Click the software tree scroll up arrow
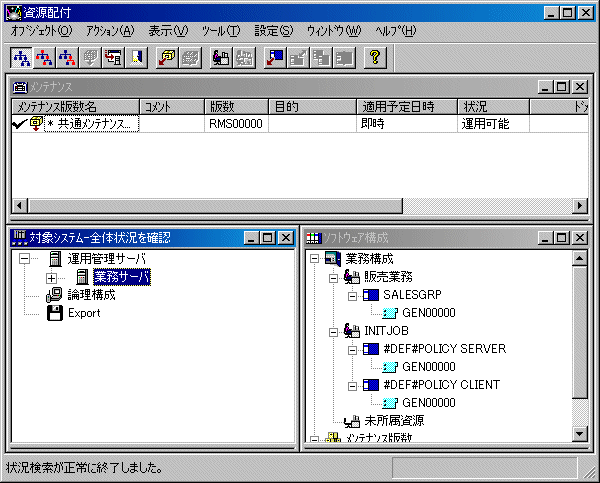The width and height of the screenshot is (600, 483). point(579,259)
